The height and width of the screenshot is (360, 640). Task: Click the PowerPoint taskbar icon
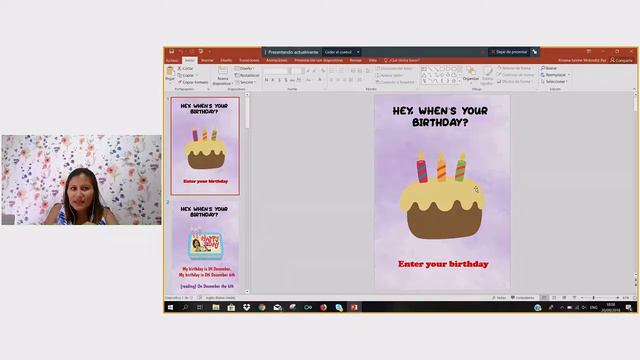pyautogui.click(x=354, y=307)
